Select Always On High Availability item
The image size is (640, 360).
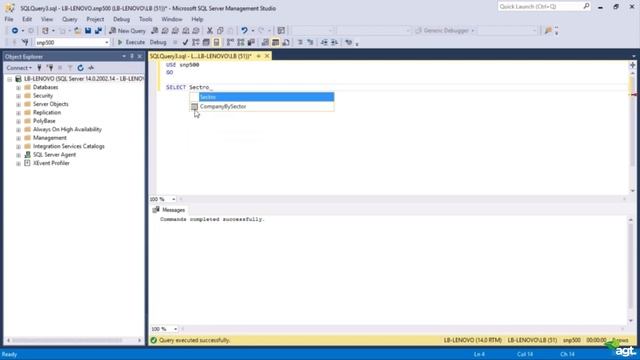[x=67, y=129]
